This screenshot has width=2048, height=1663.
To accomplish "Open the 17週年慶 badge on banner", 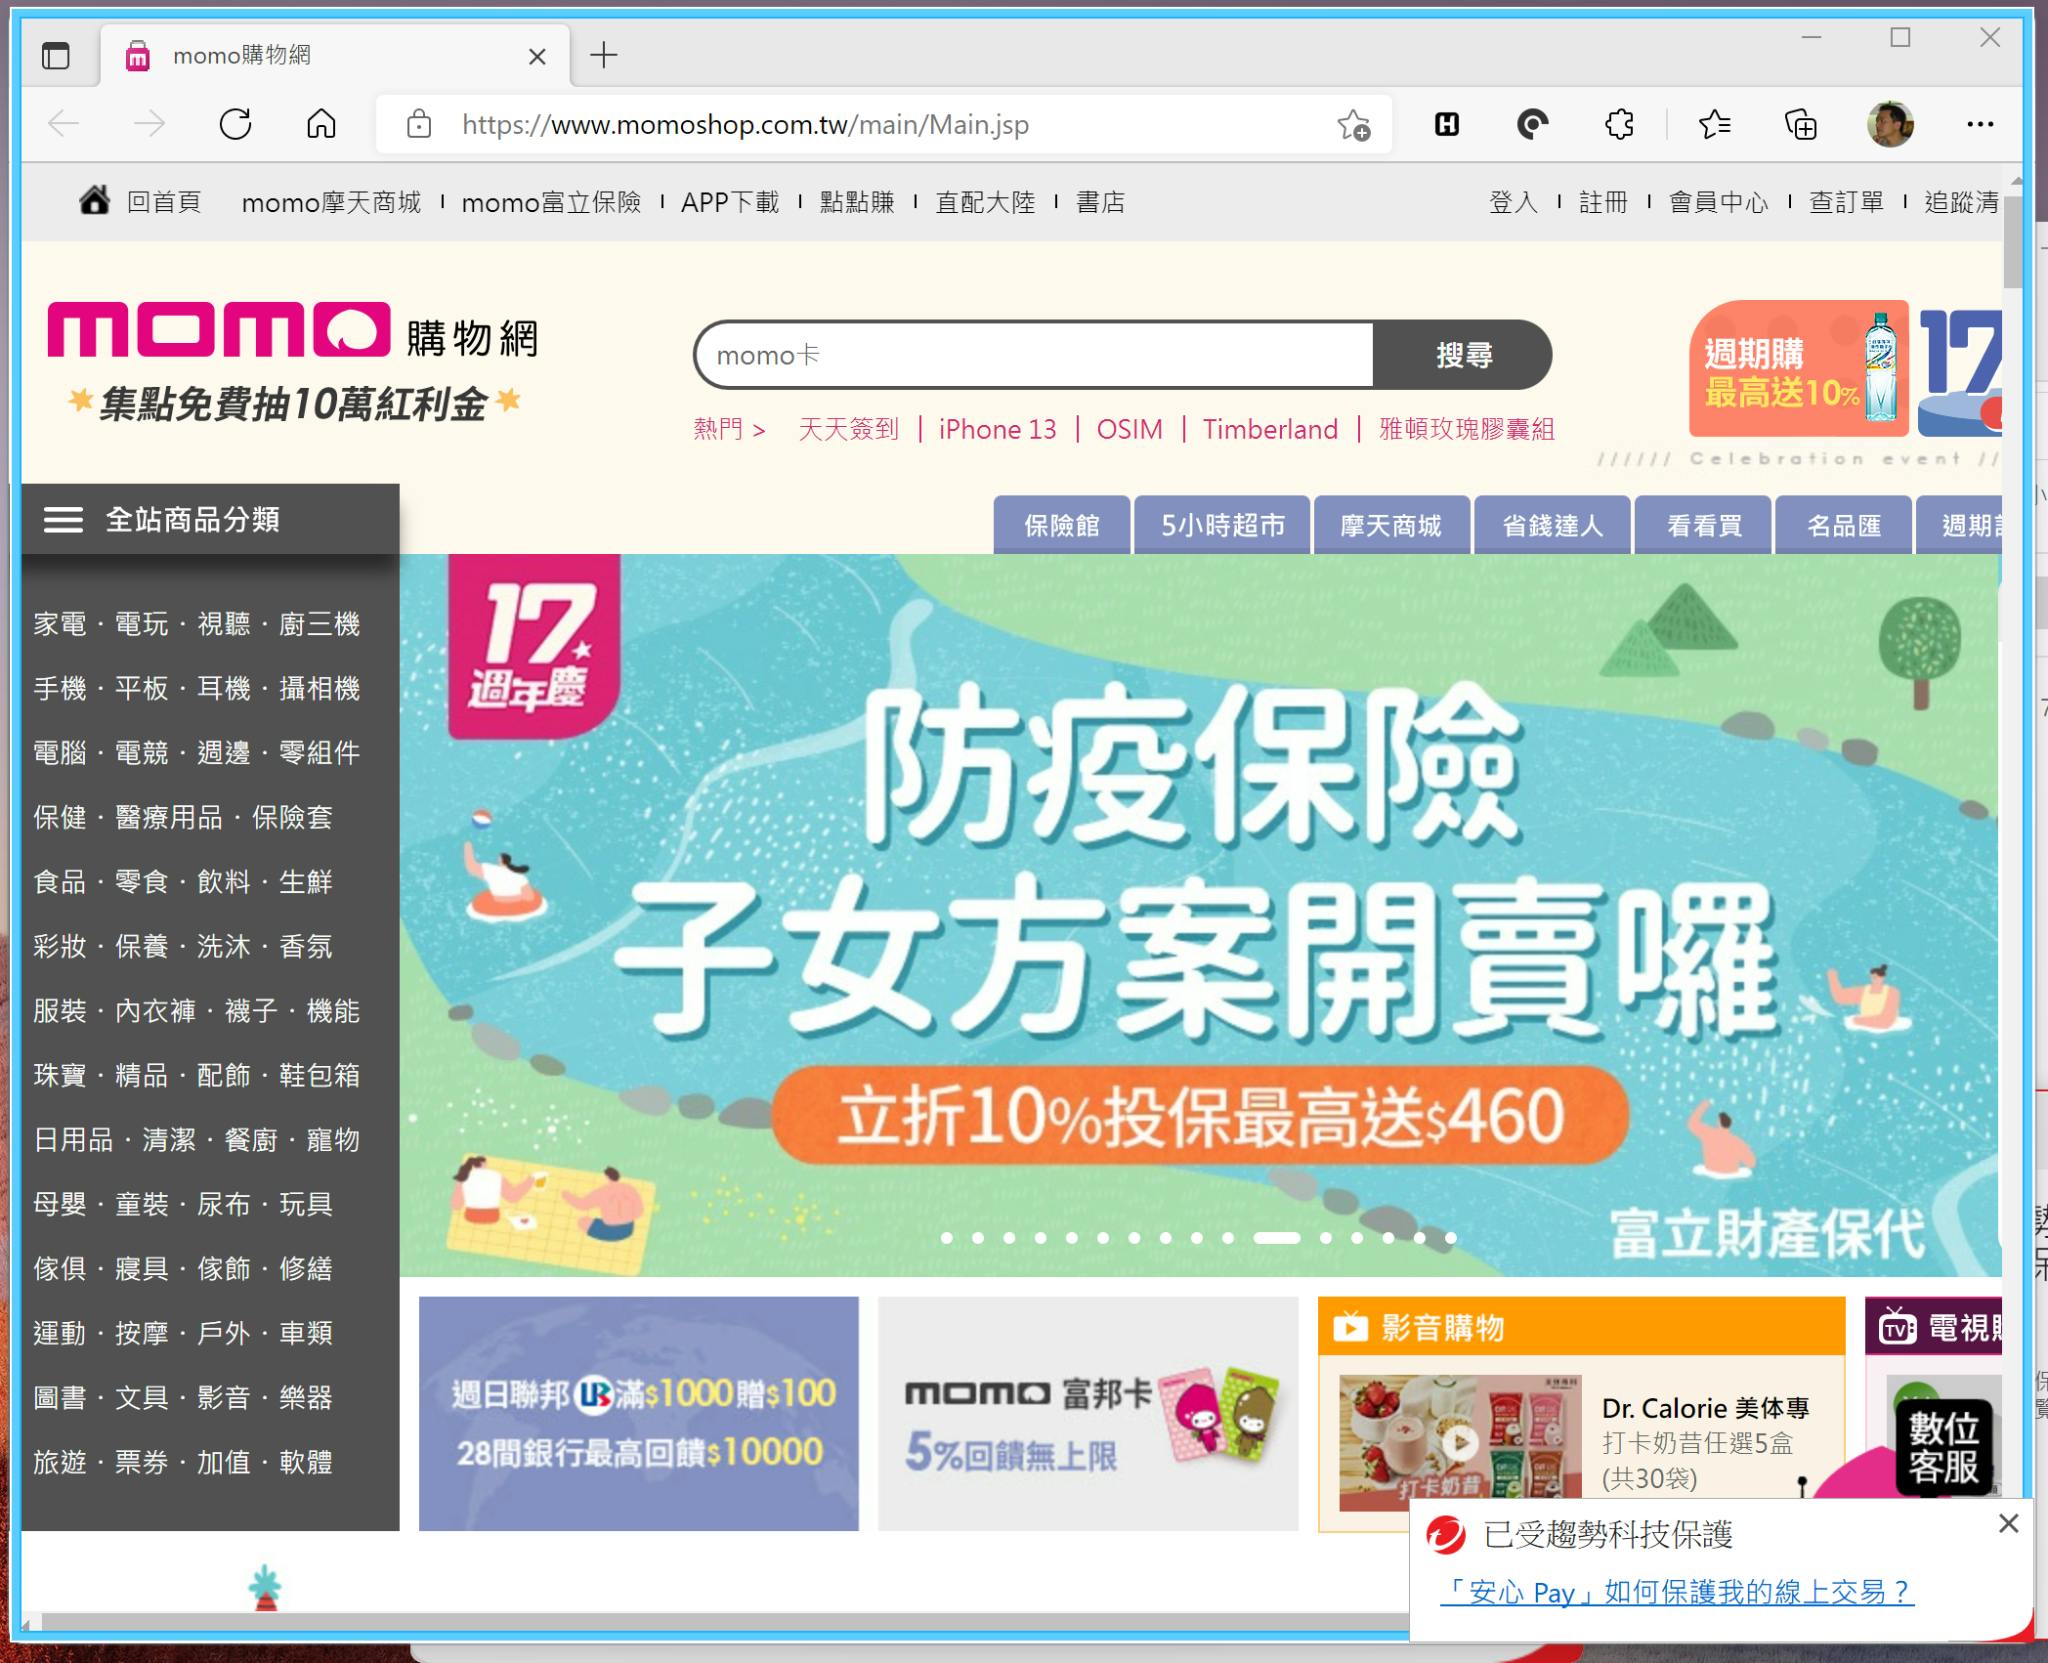I will tap(534, 646).
